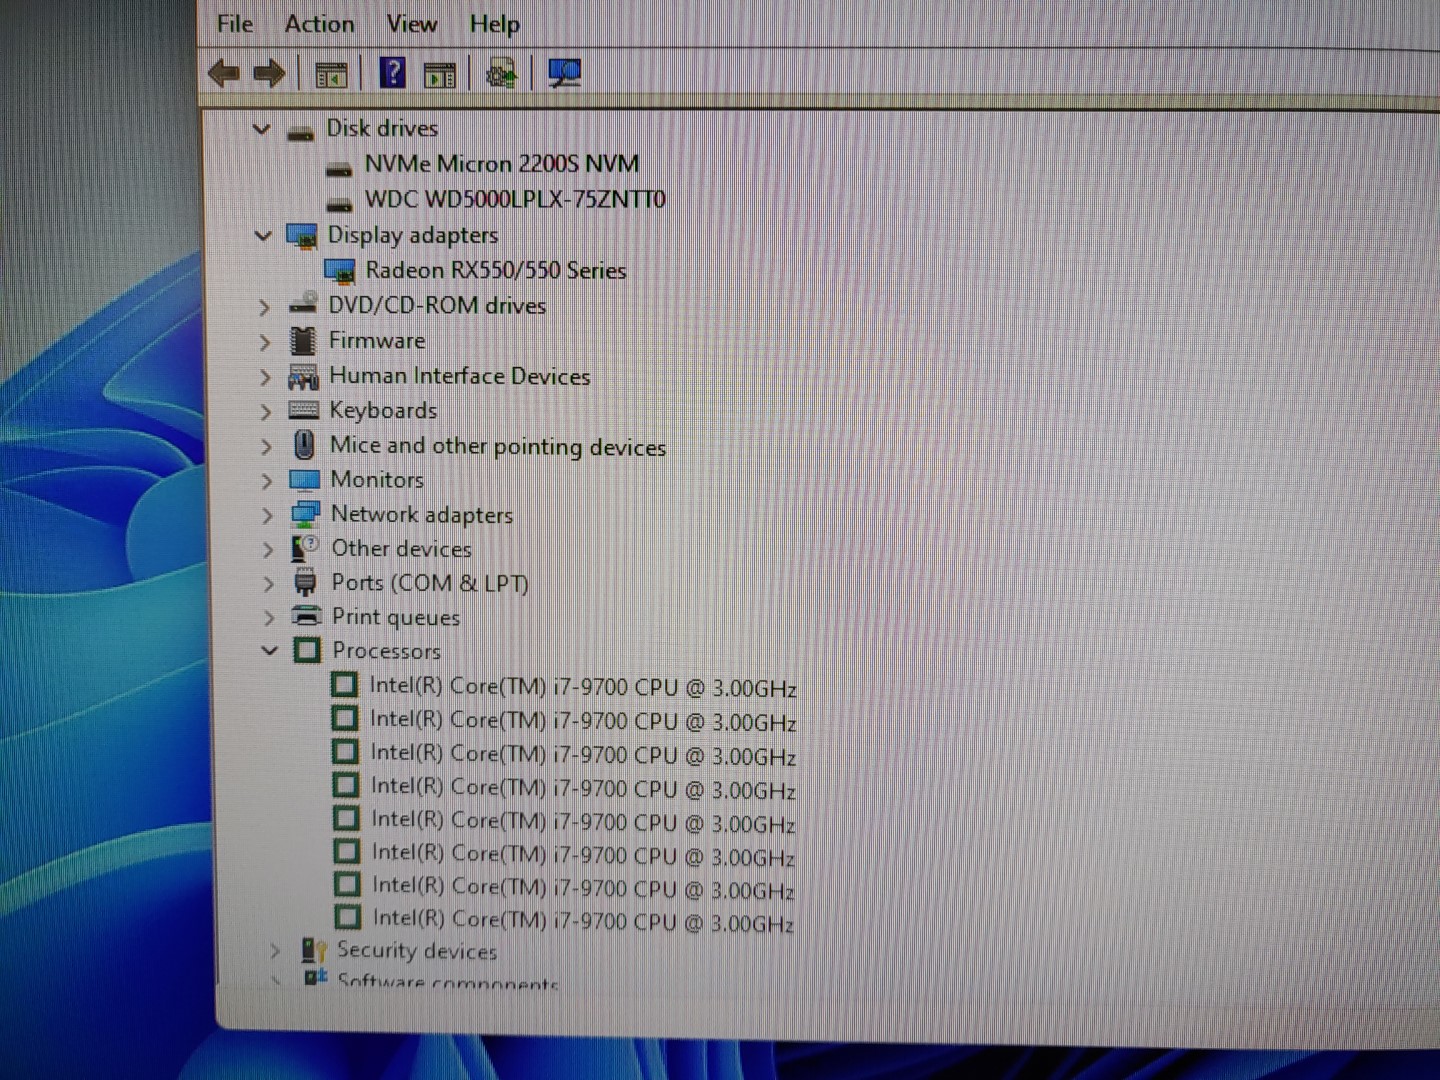Click the Network adapters category icon
1440x1080 pixels.
(305, 514)
